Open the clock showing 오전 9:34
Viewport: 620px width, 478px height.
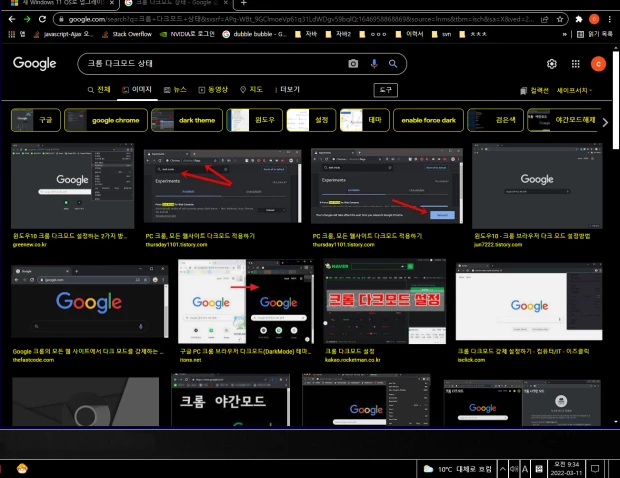[x=566, y=469]
